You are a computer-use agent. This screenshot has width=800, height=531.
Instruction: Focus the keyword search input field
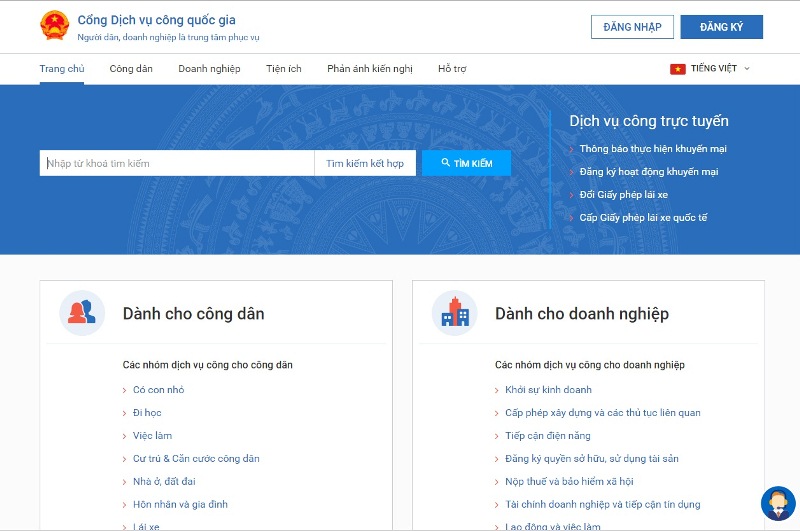[x=177, y=163]
